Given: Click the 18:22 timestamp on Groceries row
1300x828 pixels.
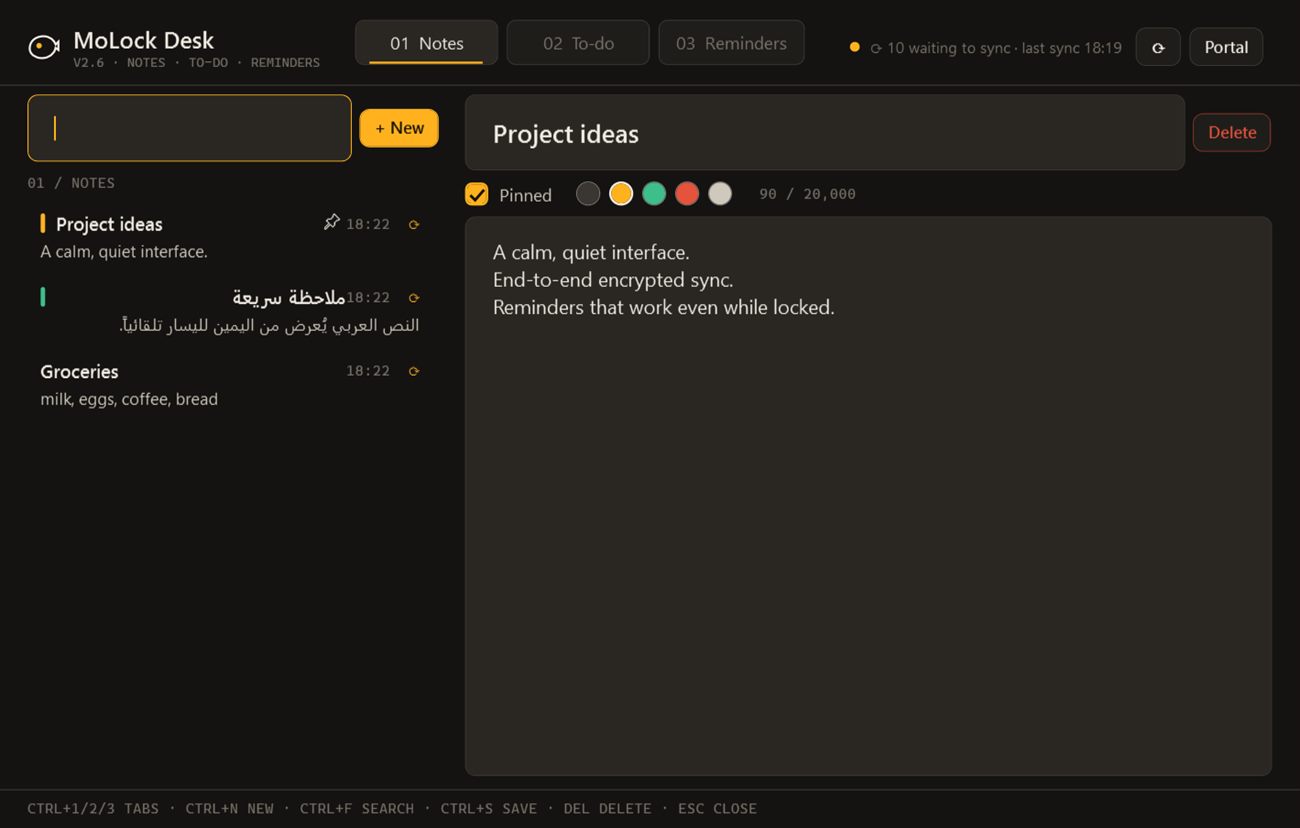Looking at the screenshot, I should (x=368, y=371).
